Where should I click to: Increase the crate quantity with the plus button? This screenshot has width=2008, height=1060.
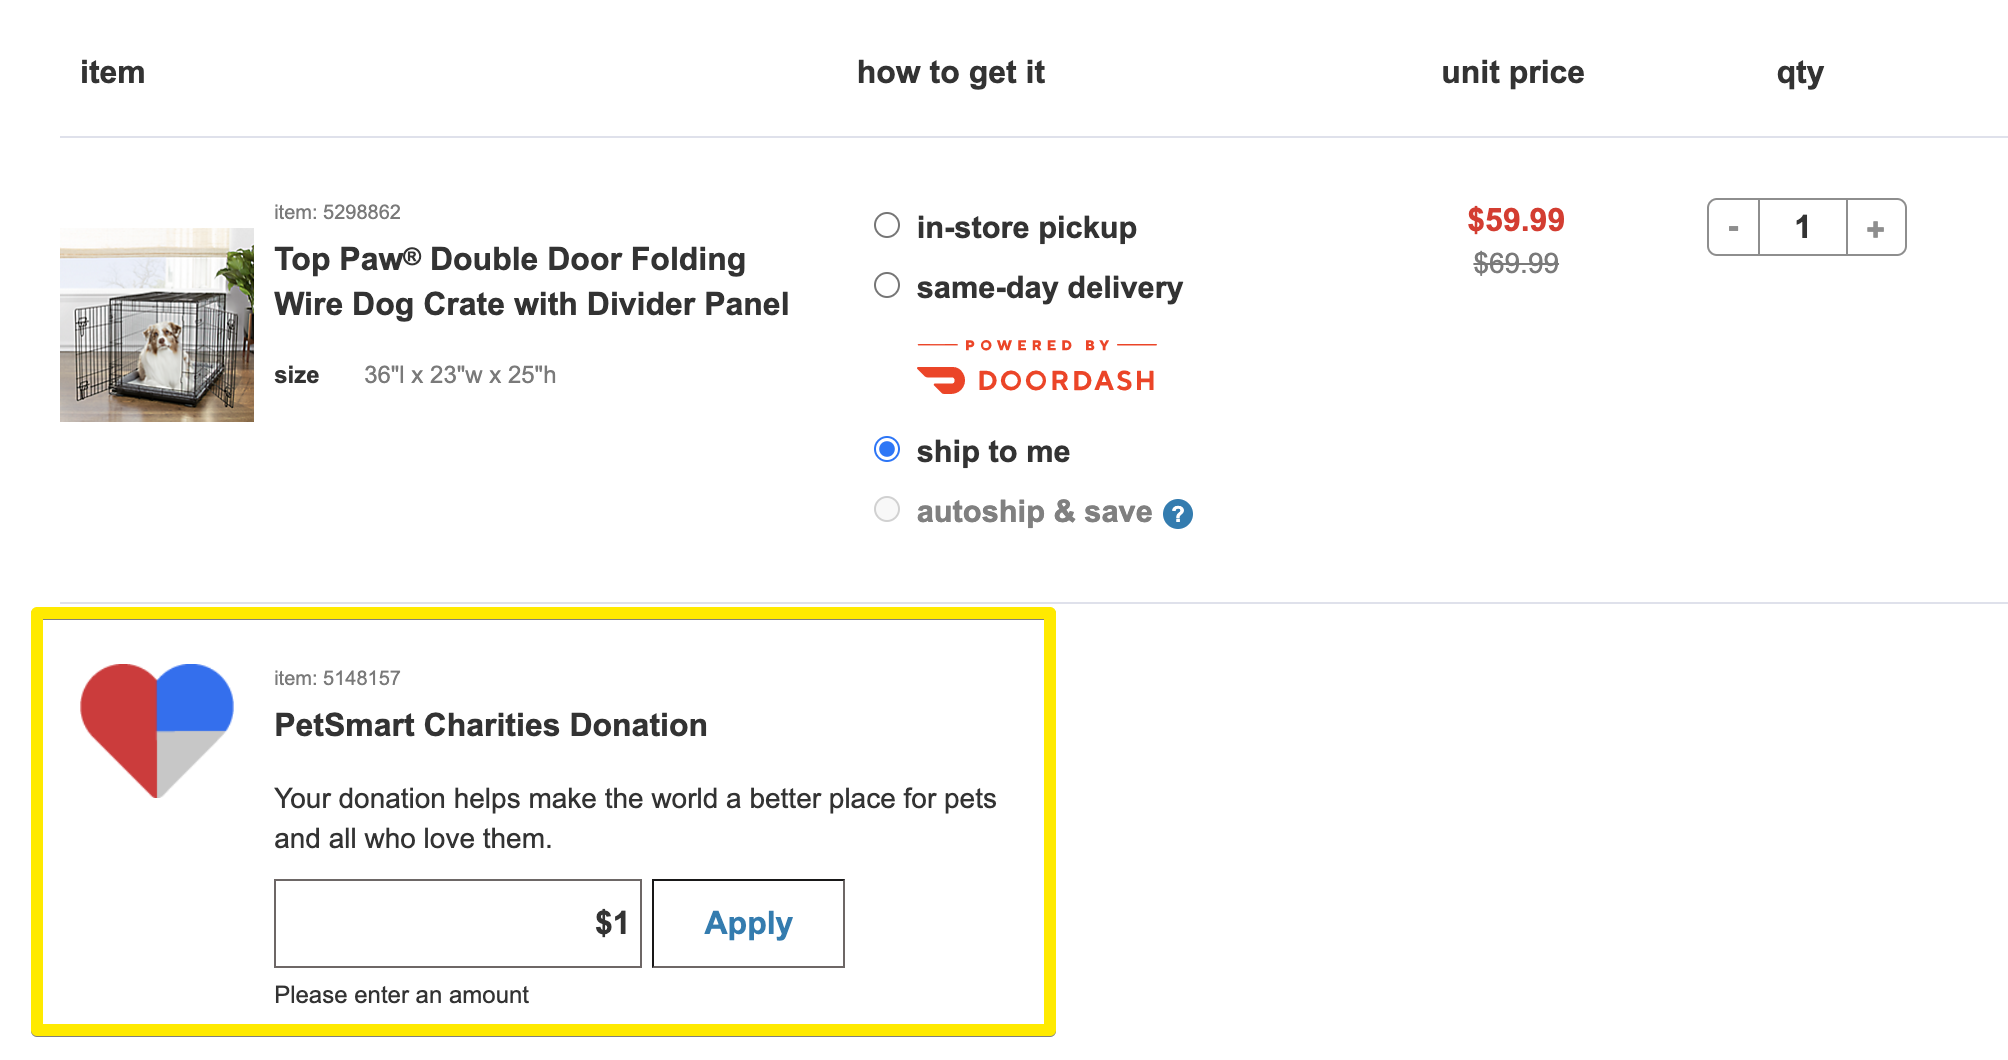pos(1875,227)
